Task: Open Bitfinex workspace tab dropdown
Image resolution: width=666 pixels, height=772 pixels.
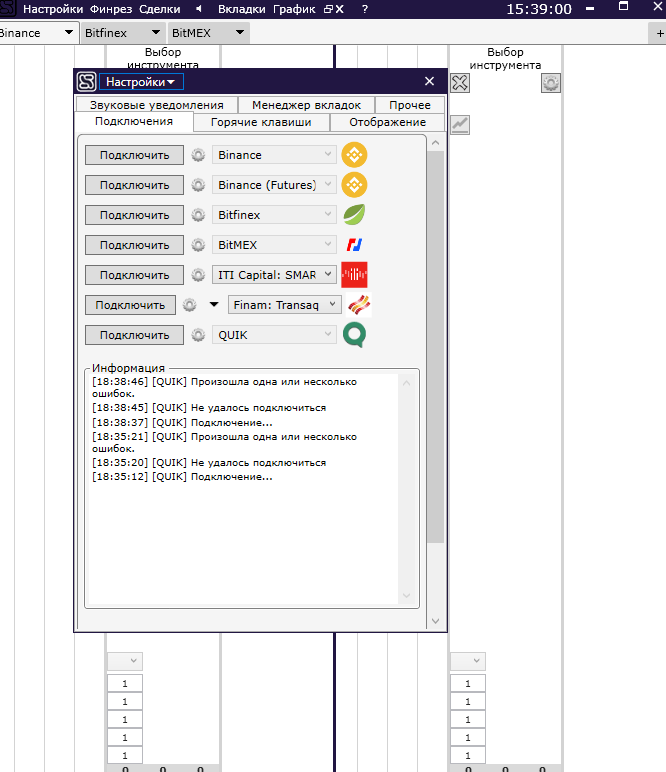Action: pyautogui.click(x=156, y=32)
